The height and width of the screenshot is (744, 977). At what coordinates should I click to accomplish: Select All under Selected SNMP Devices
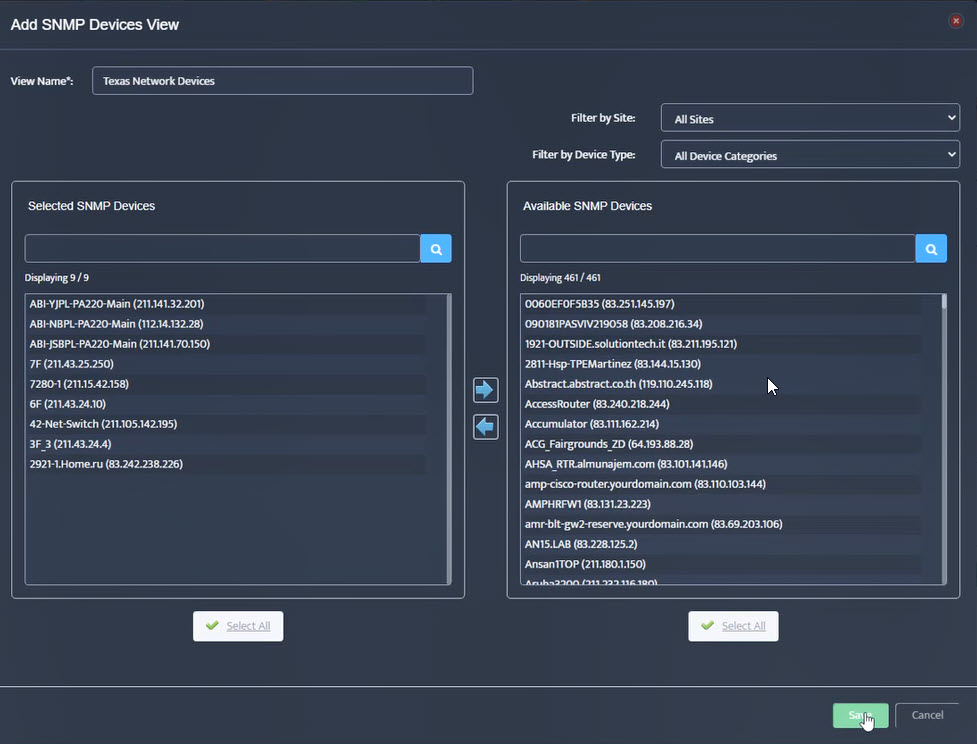coord(238,626)
